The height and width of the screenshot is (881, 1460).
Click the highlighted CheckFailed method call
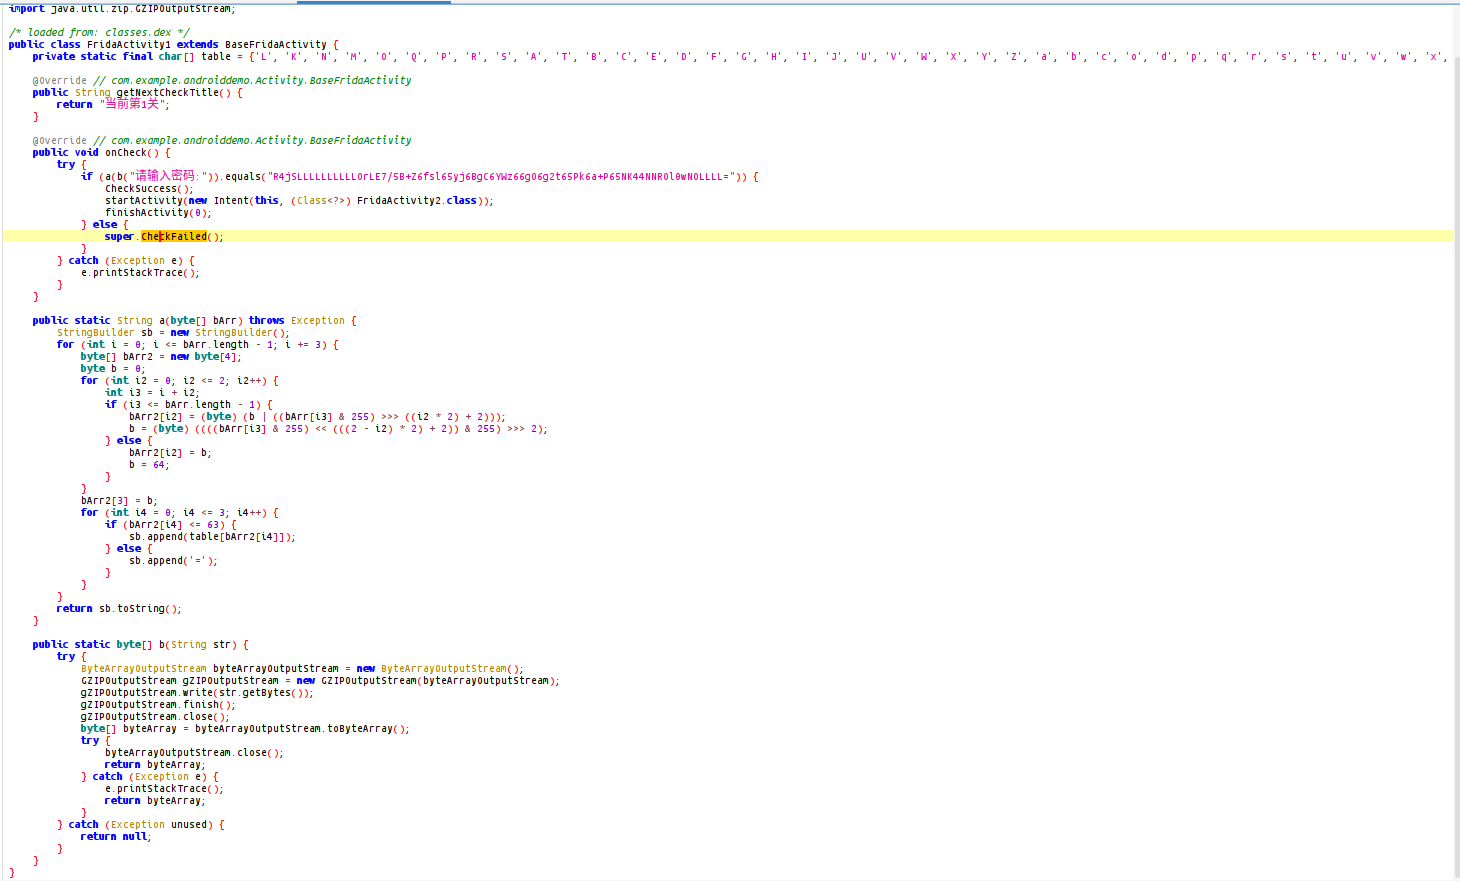[x=174, y=237]
